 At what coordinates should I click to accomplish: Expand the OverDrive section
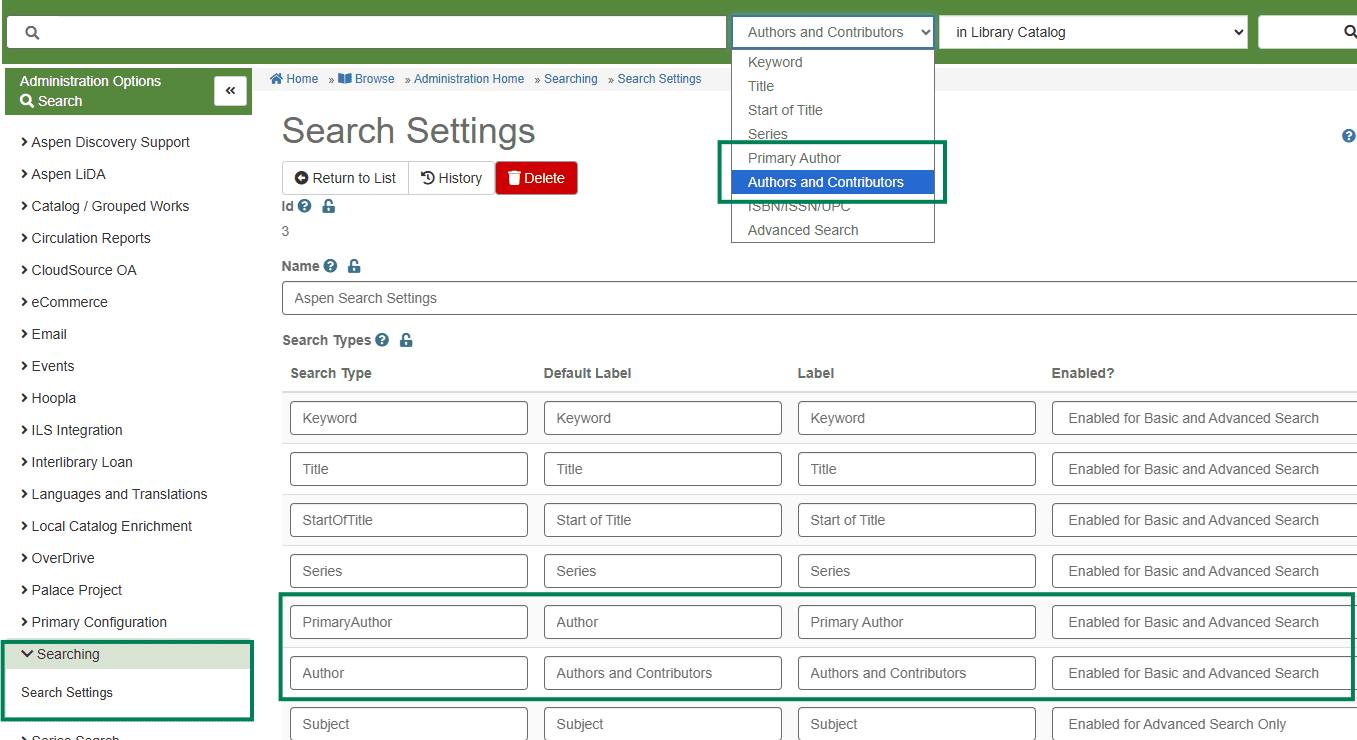point(57,558)
